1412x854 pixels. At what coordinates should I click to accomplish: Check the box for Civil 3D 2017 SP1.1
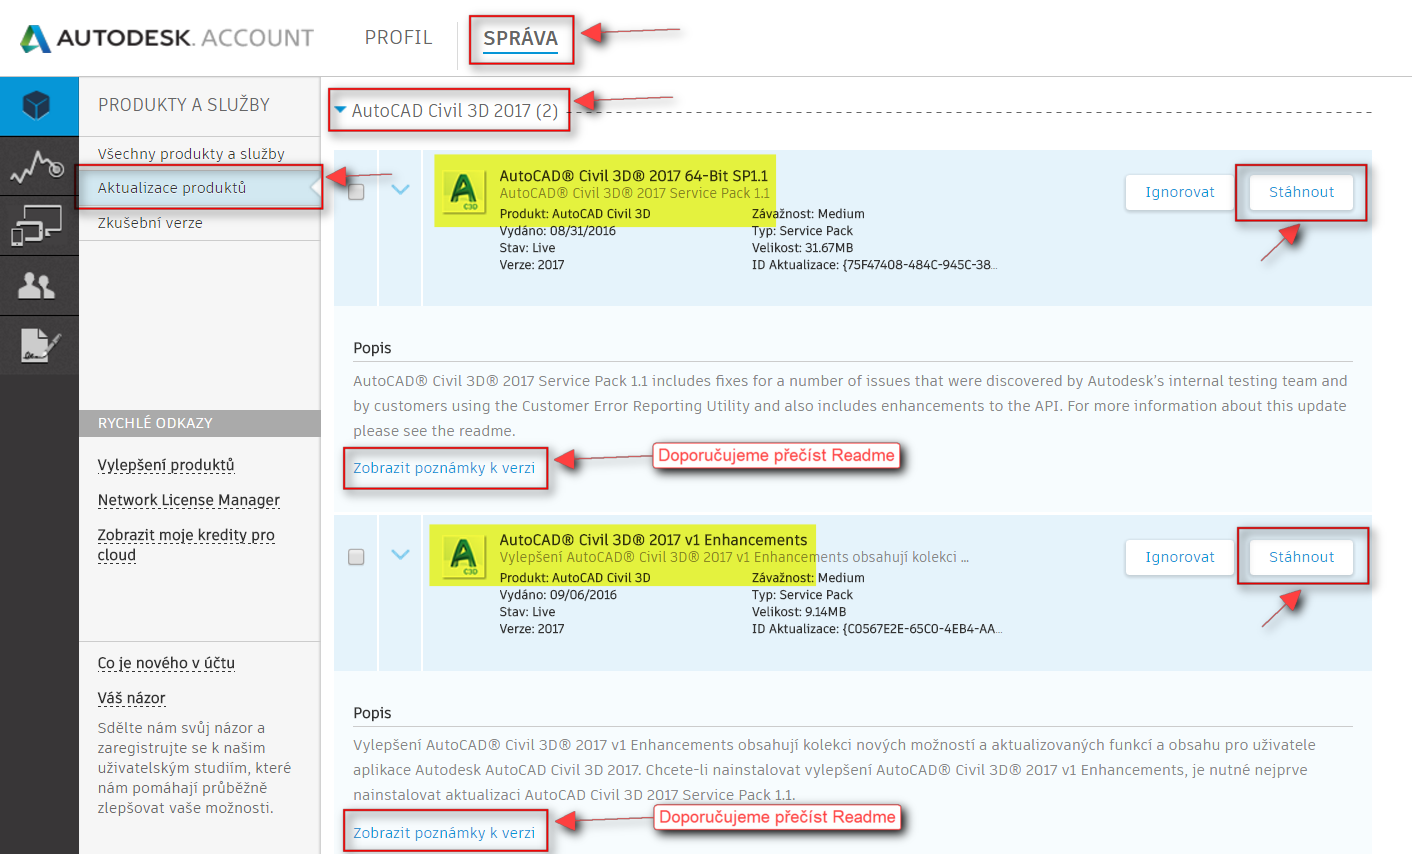pyautogui.click(x=356, y=192)
